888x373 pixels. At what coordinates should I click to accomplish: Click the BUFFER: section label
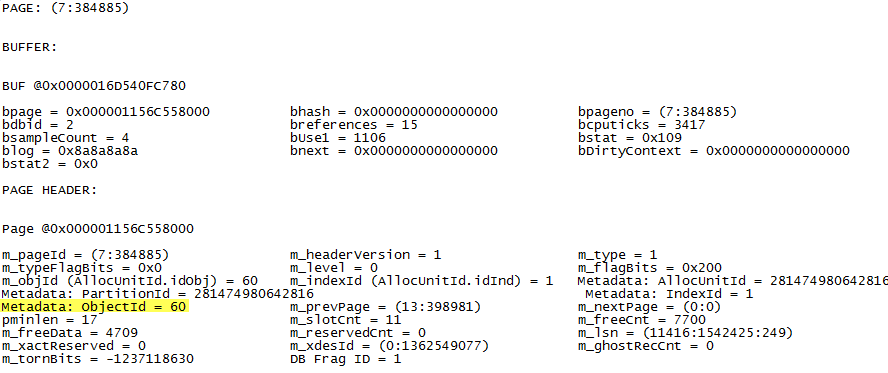[x=29, y=48]
